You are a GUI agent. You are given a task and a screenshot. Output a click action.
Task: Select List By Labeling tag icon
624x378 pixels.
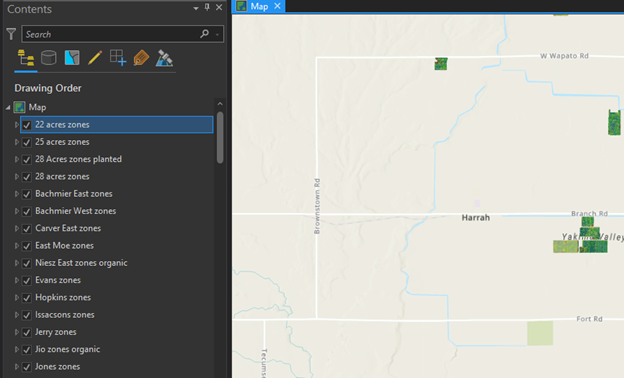coord(141,58)
